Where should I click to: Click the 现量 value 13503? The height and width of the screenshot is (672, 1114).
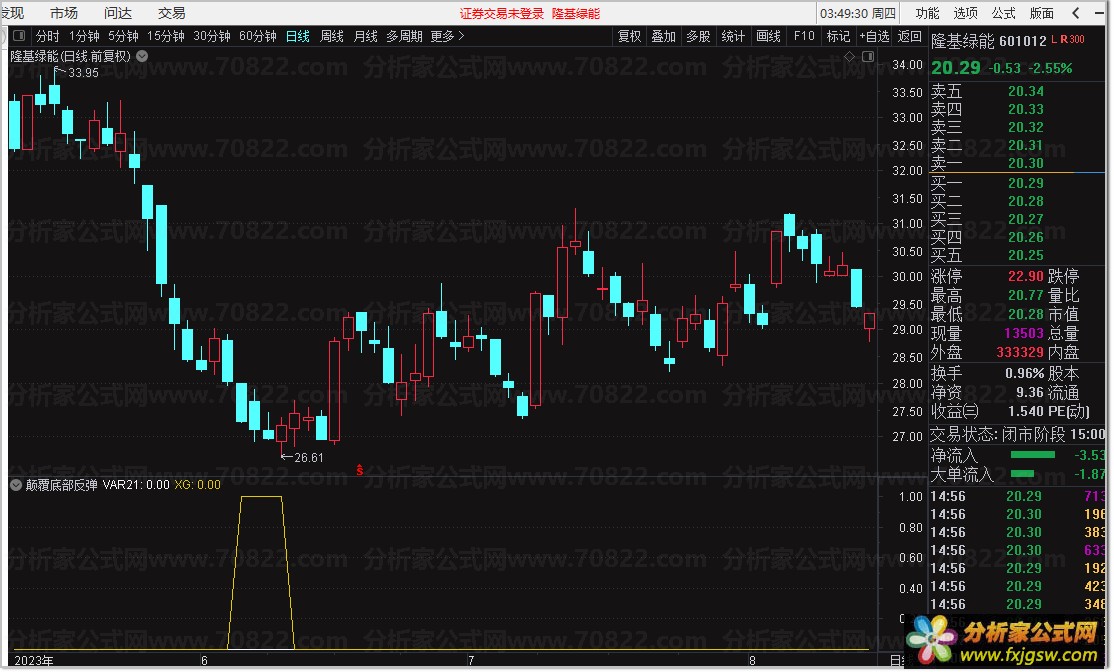pyautogui.click(x=1024, y=333)
